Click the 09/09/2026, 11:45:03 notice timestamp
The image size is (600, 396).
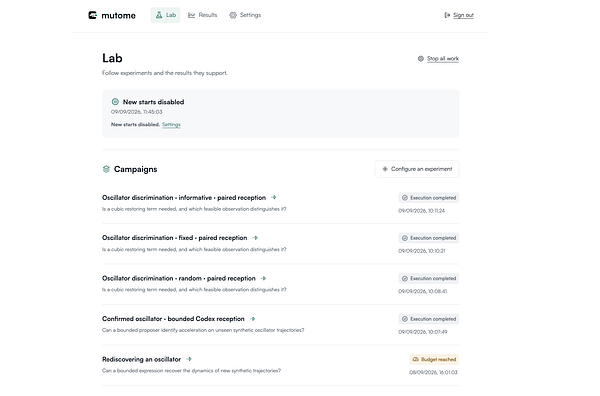click(x=137, y=112)
